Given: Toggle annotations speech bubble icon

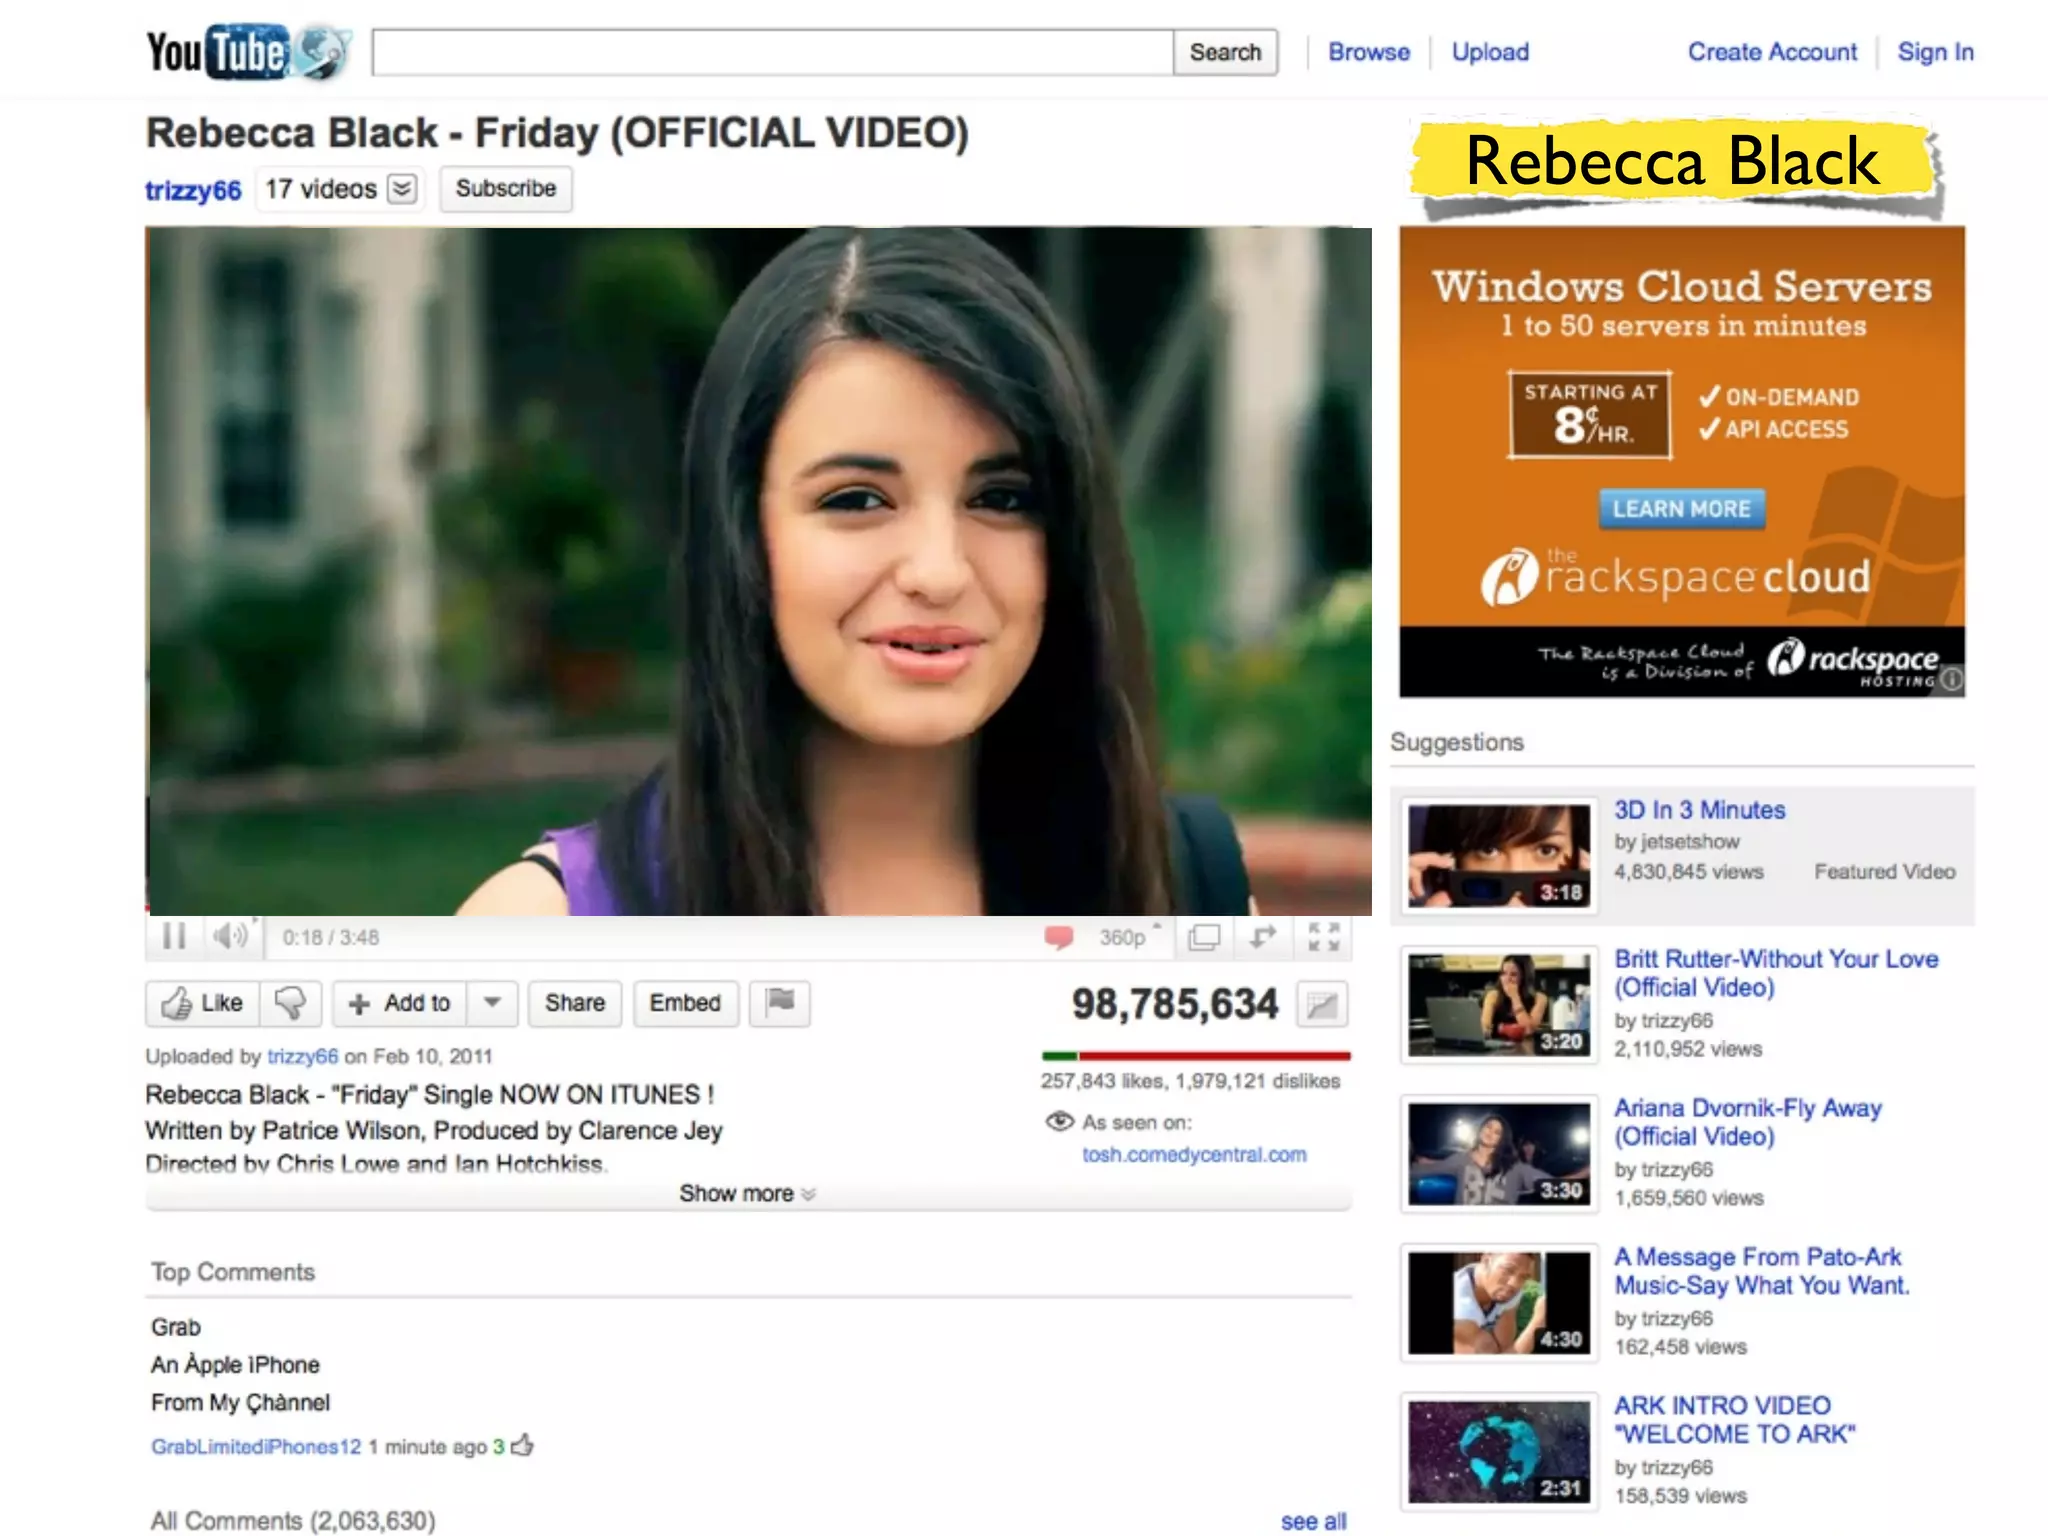Looking at the screenshot, I should pos(1059,937).
